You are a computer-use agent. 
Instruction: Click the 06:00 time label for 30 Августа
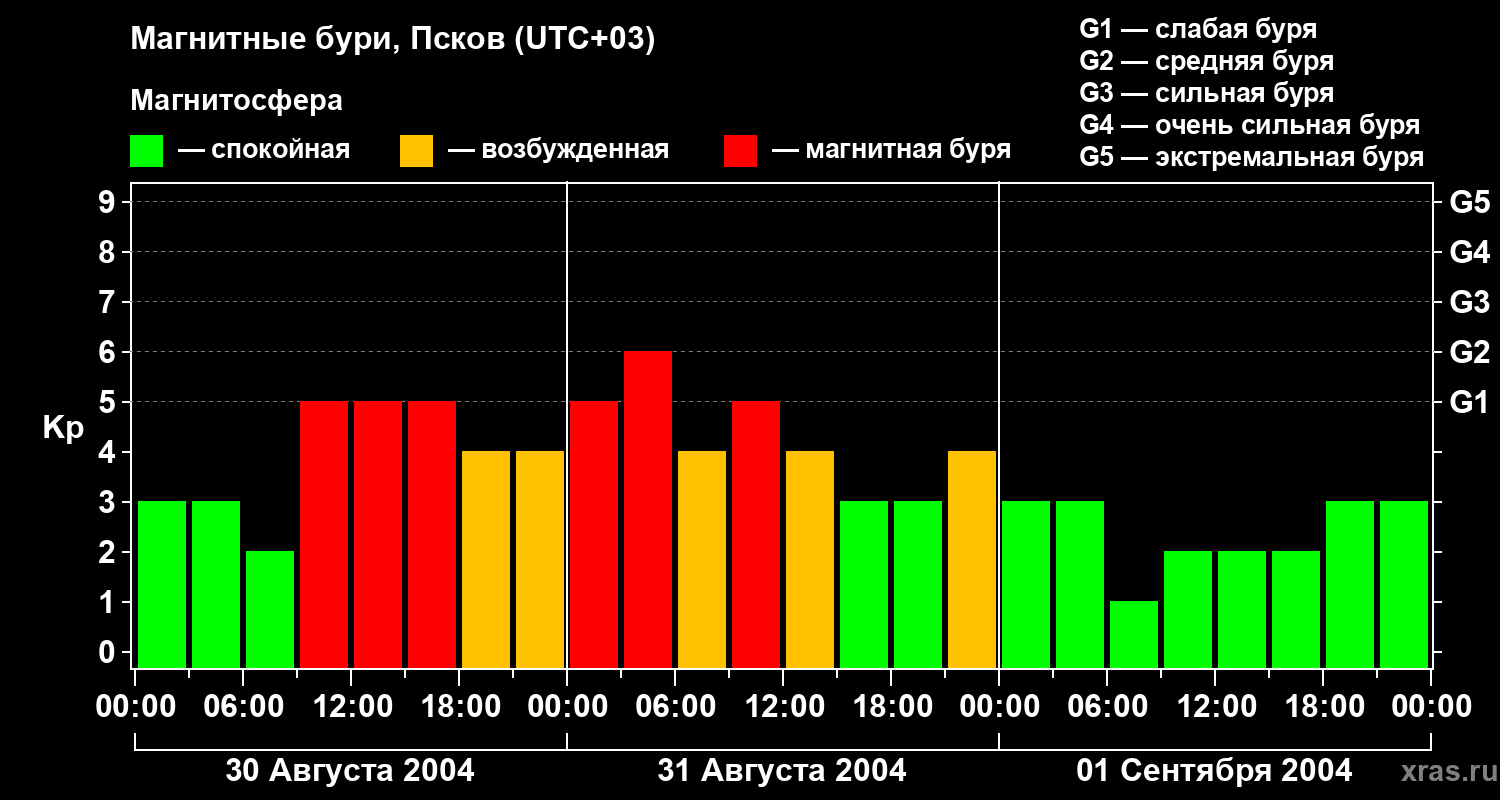click(243, 707)
